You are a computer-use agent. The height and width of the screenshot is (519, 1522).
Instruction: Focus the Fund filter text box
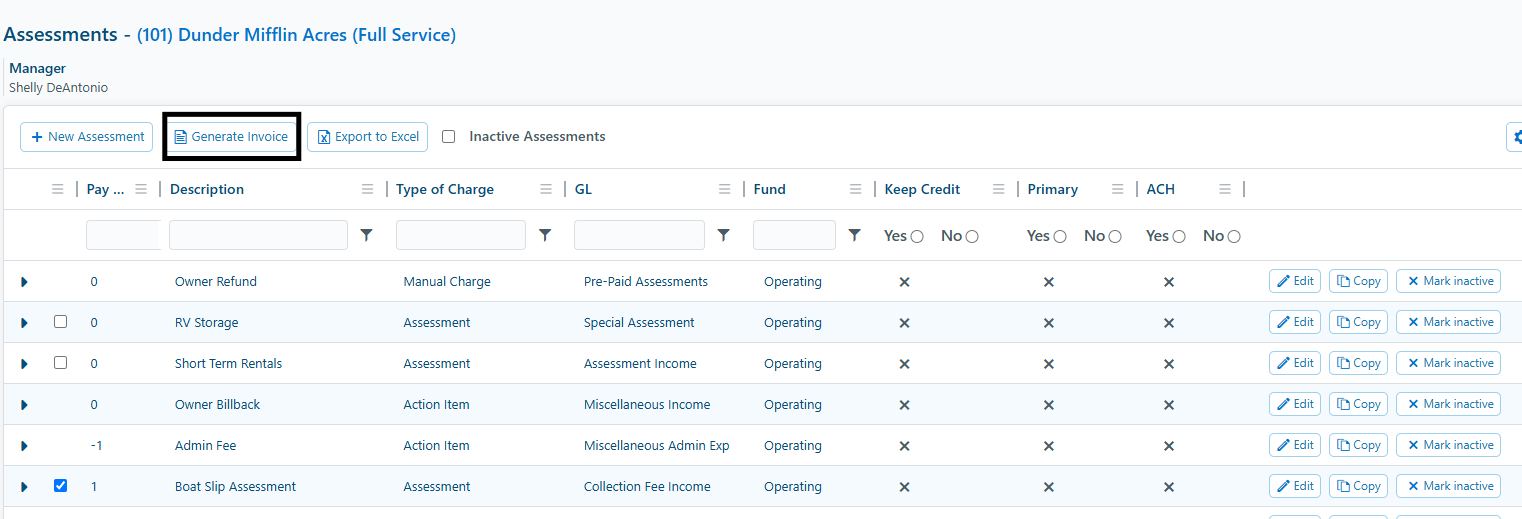coord(794,235)
